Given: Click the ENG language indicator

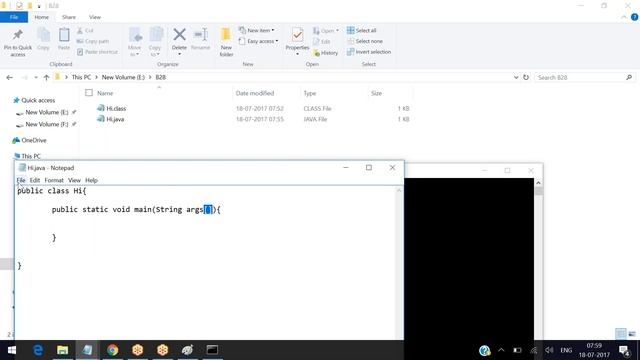Looking at the screenshot, I should [x=566, y=350].
